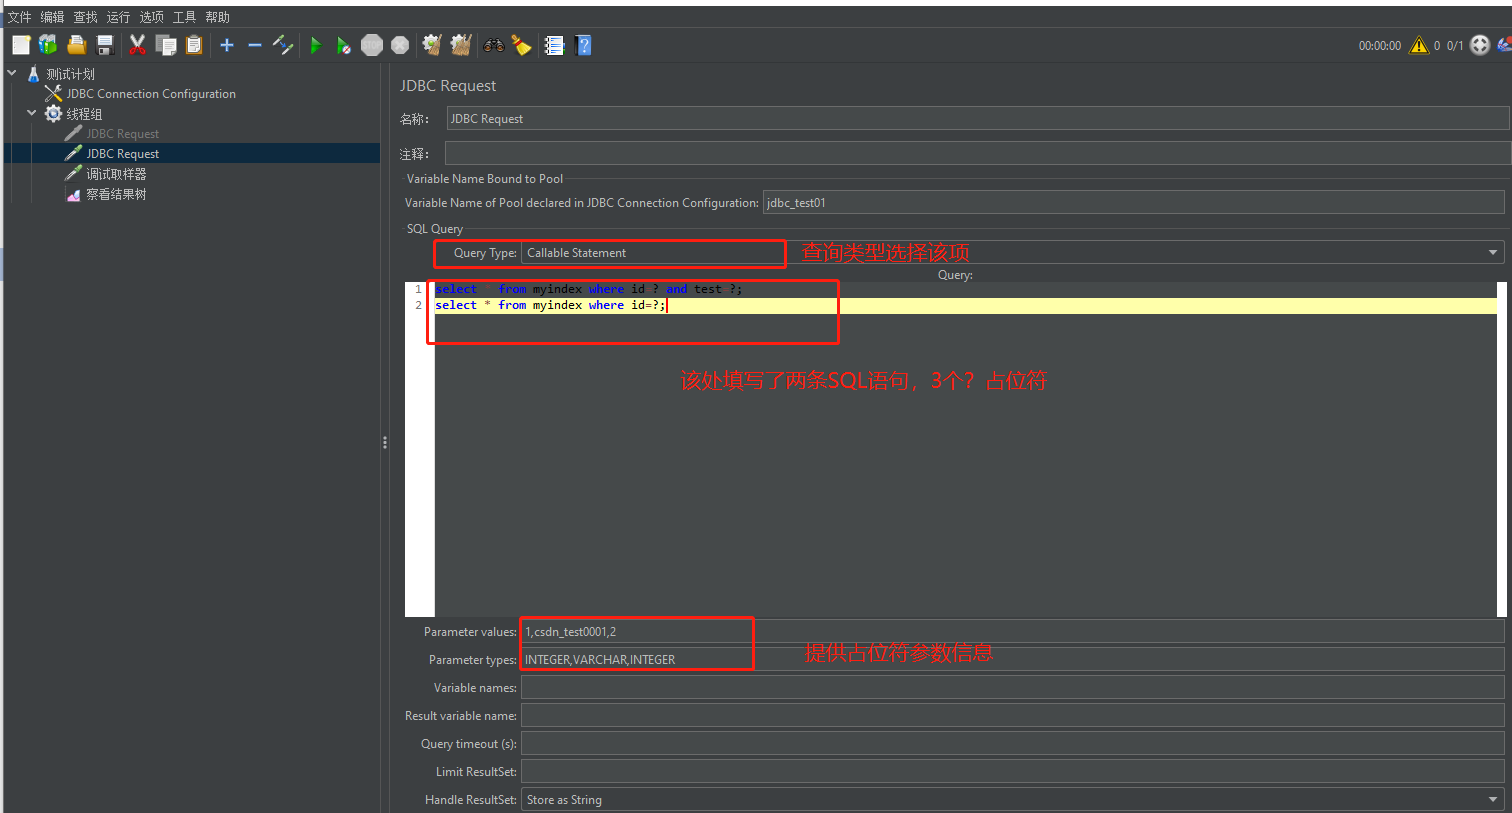1512x813 pixels.
Task: Start the test with green play icon
Action: click(316, 44)
